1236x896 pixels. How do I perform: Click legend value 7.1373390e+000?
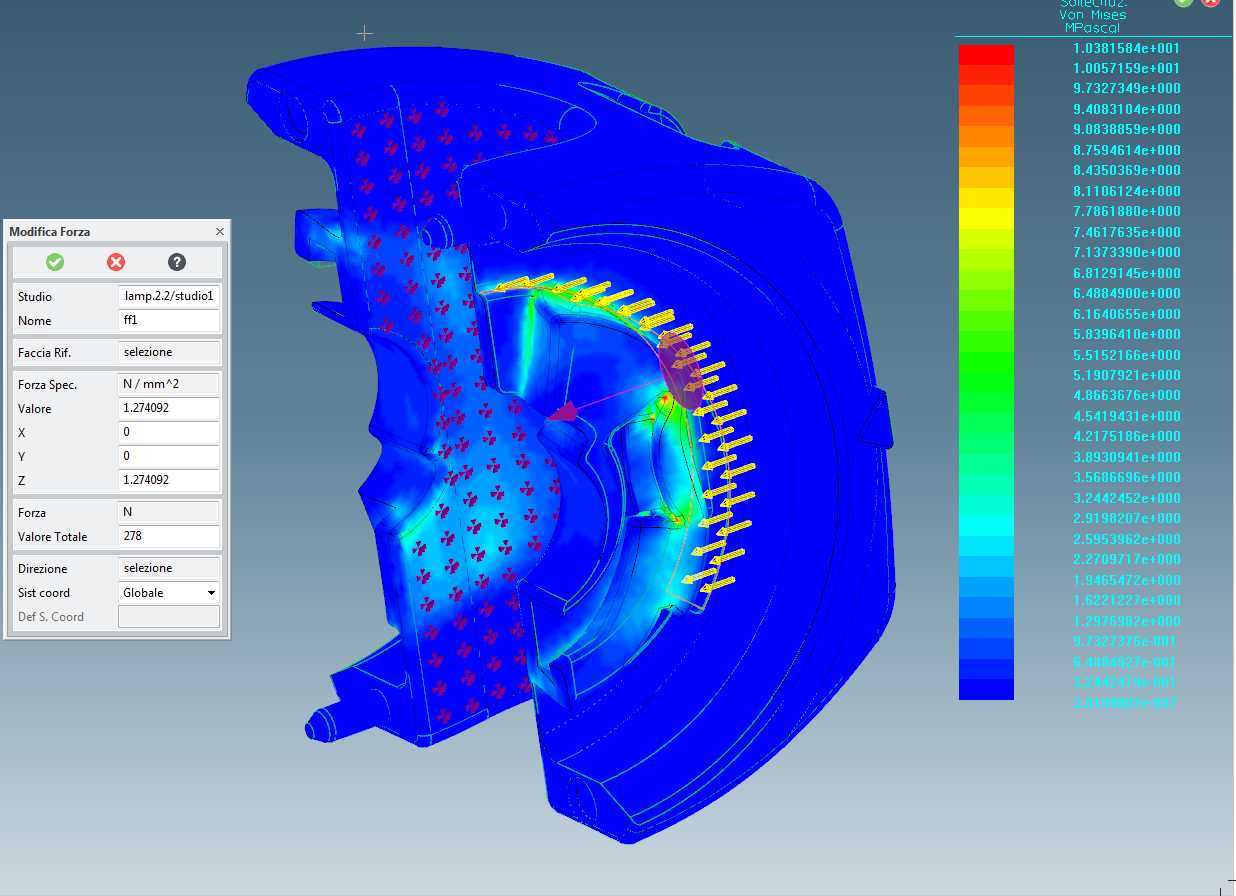[x=1126, y=252]
